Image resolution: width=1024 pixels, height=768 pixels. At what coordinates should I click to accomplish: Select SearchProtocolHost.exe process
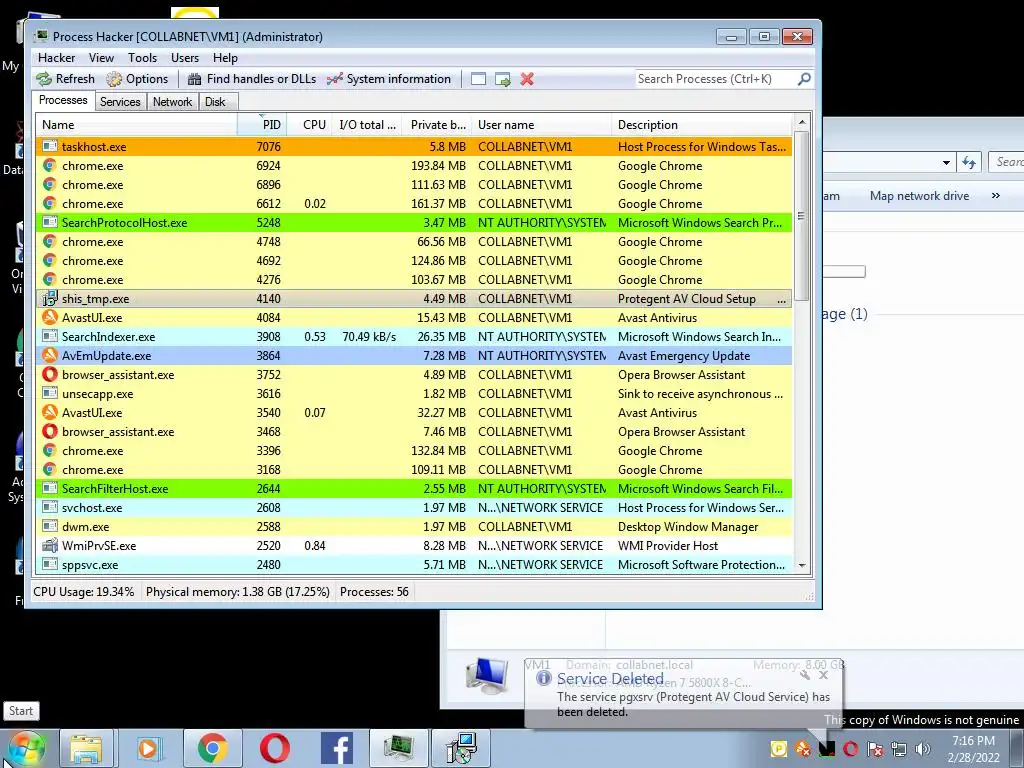click(x=414, y=223)
